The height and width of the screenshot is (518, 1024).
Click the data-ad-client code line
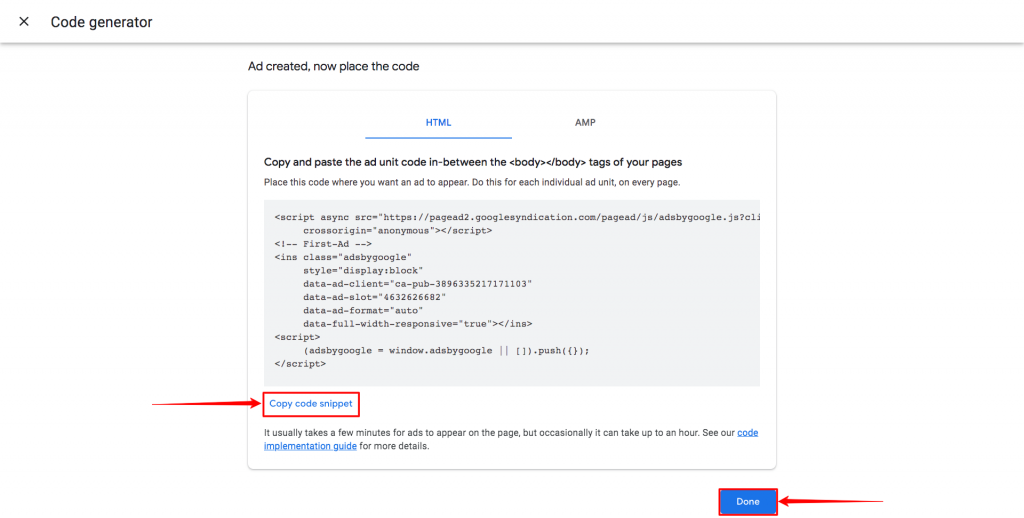[418, 283]
